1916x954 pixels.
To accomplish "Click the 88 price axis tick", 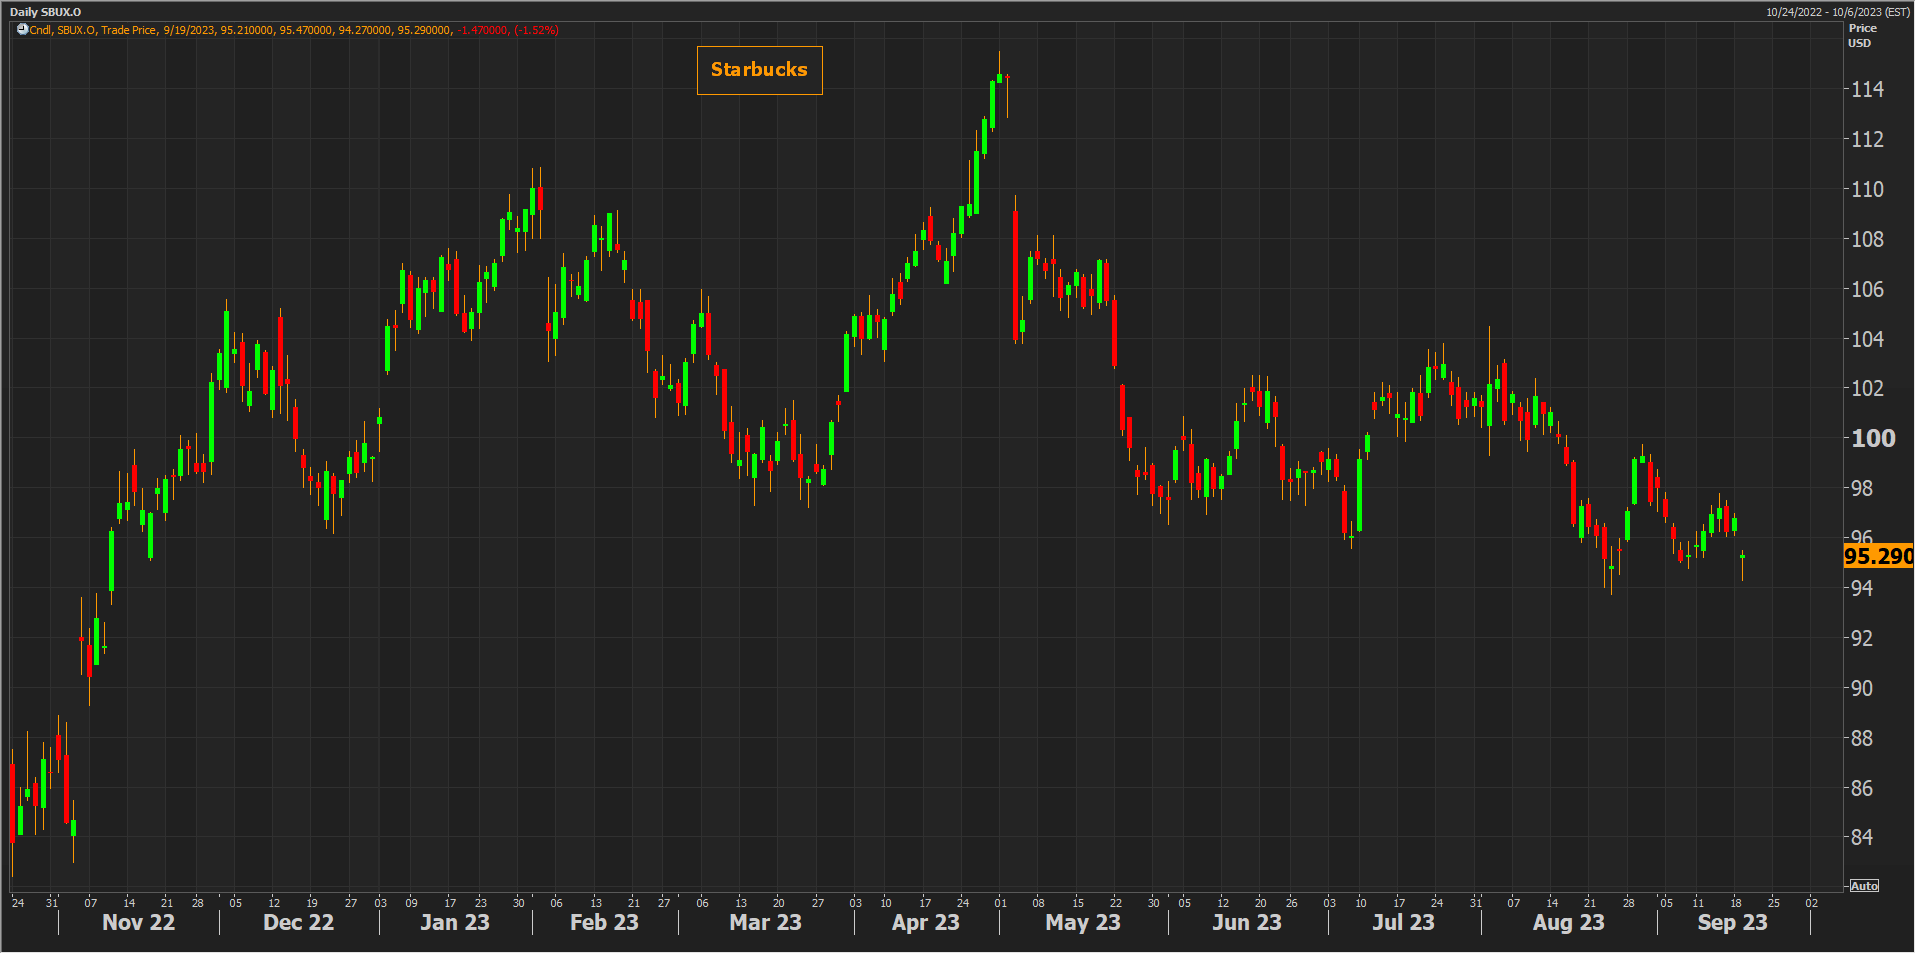I will click(1861, 739).
